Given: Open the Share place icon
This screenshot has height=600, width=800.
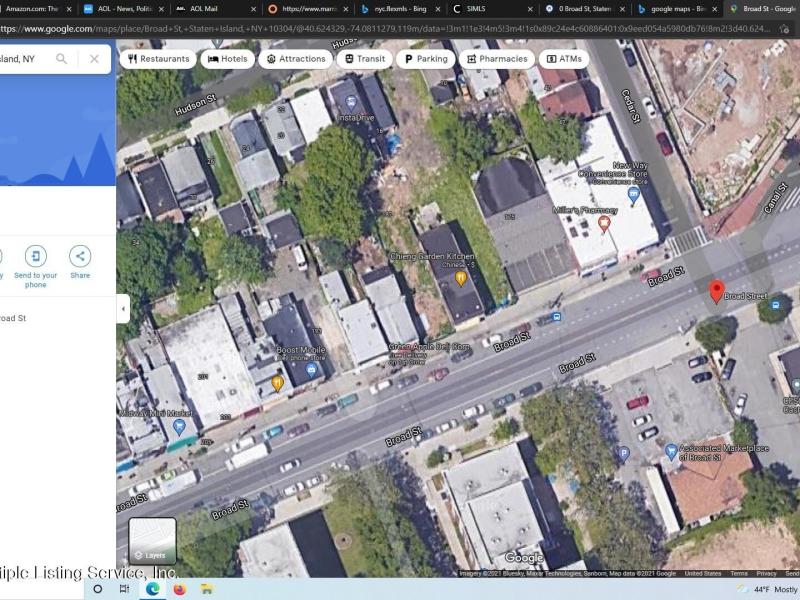Looking at the screenshot, I should point(80,256).
